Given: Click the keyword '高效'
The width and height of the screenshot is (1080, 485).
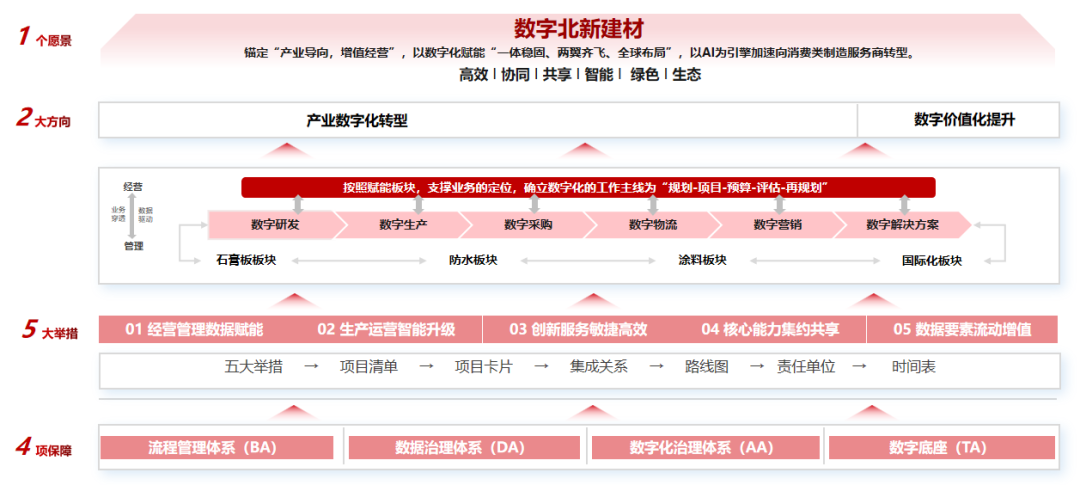Looking at the screenshot, I should pos(473,75).
